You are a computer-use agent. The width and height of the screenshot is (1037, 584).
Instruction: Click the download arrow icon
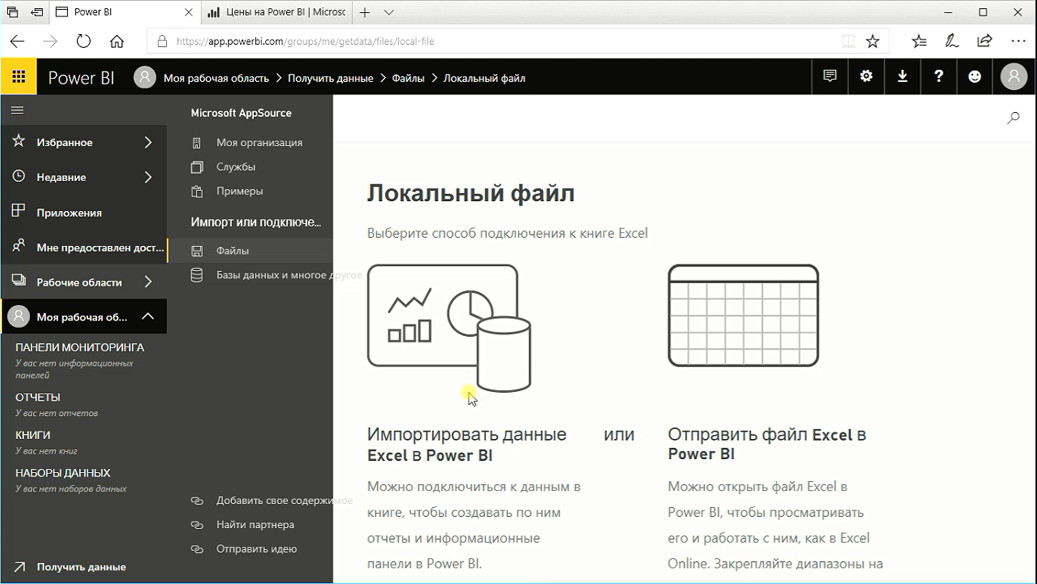pos(902,77)
